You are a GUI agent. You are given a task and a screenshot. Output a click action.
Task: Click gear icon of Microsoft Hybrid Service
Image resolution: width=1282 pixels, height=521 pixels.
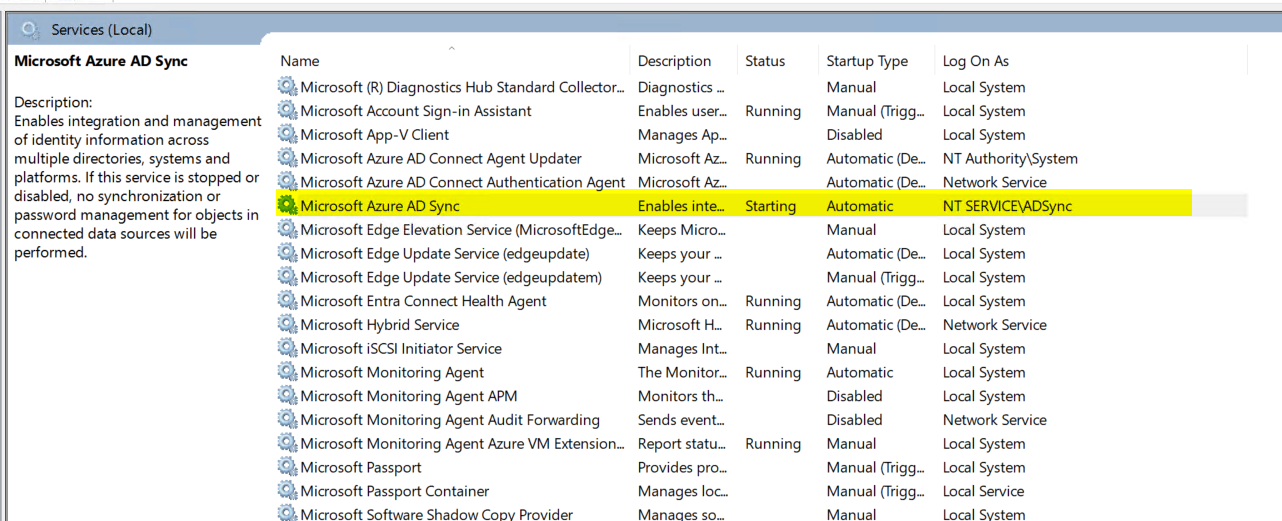(x=288, y=325)
